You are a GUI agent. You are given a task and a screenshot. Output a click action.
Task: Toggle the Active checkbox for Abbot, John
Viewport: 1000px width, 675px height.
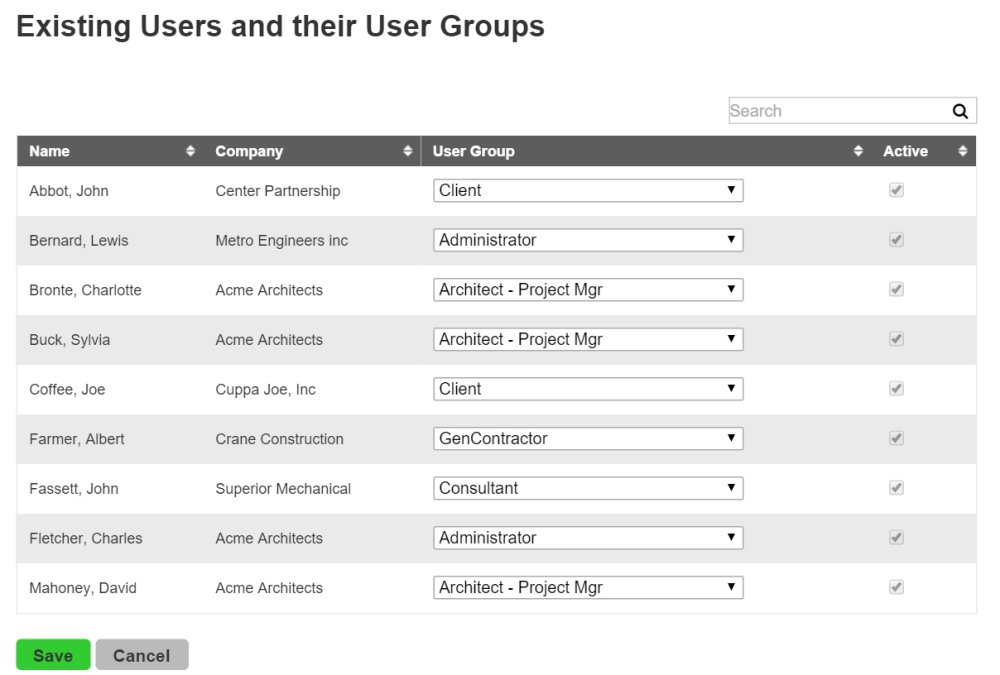[x=897, y=190]
